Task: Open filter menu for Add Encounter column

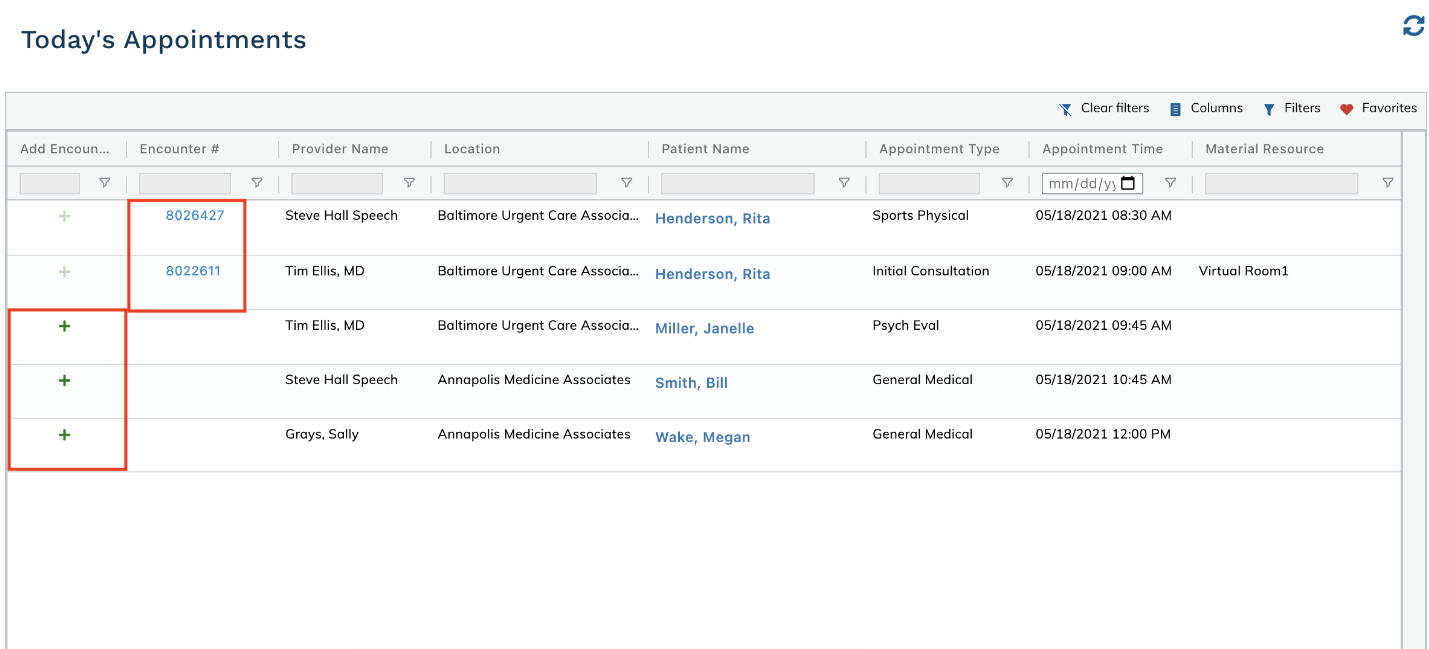Action: [105, 183]
